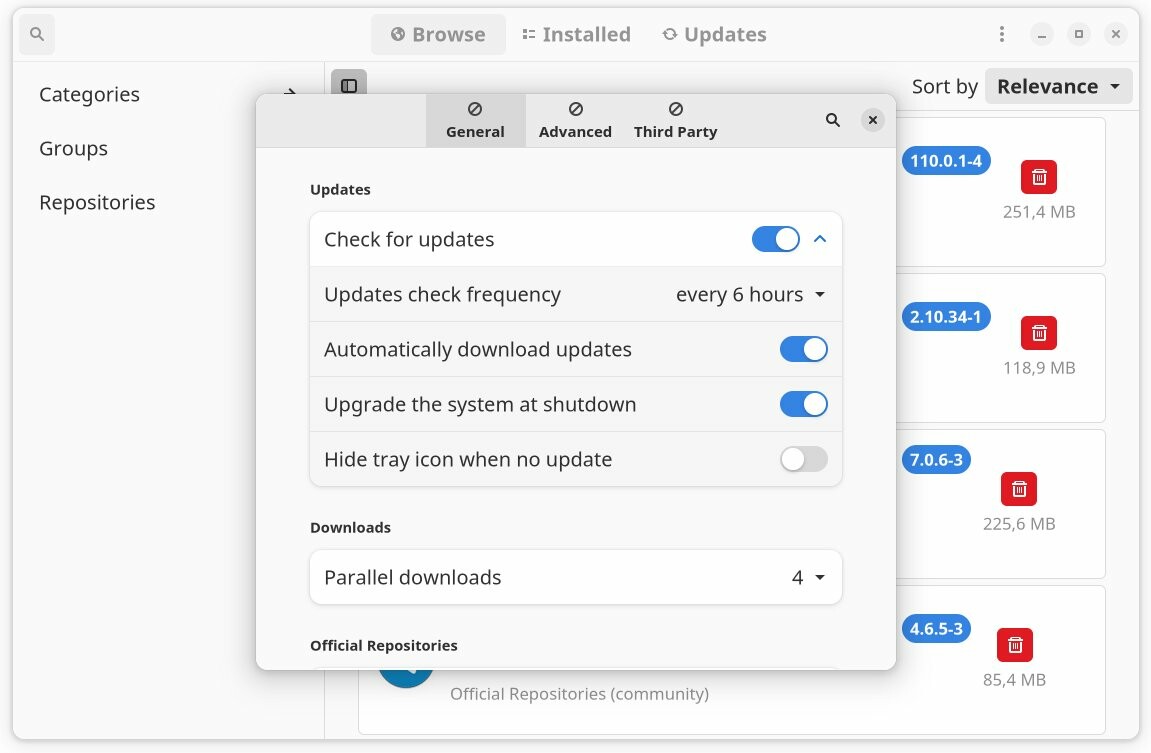Click the trash icon above 225,6 MB
Screen dimensions: 1151x753
(1019, 489)
